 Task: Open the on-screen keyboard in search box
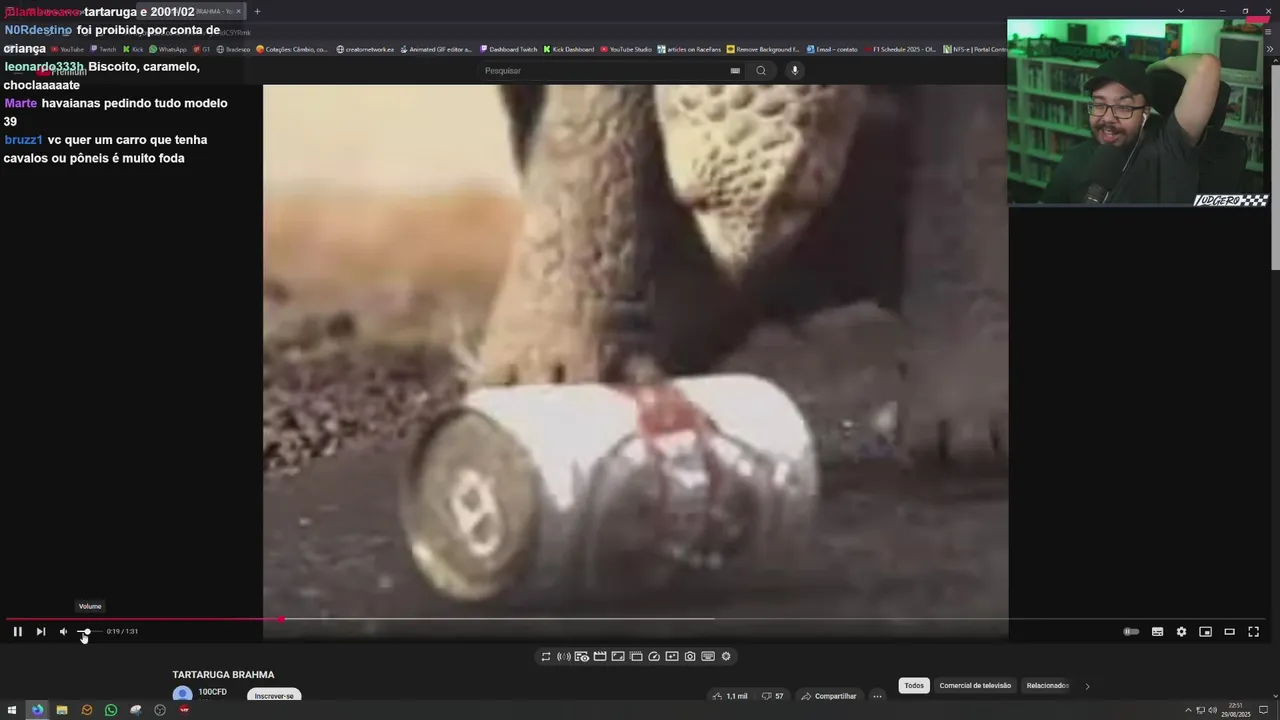point(735,70)
